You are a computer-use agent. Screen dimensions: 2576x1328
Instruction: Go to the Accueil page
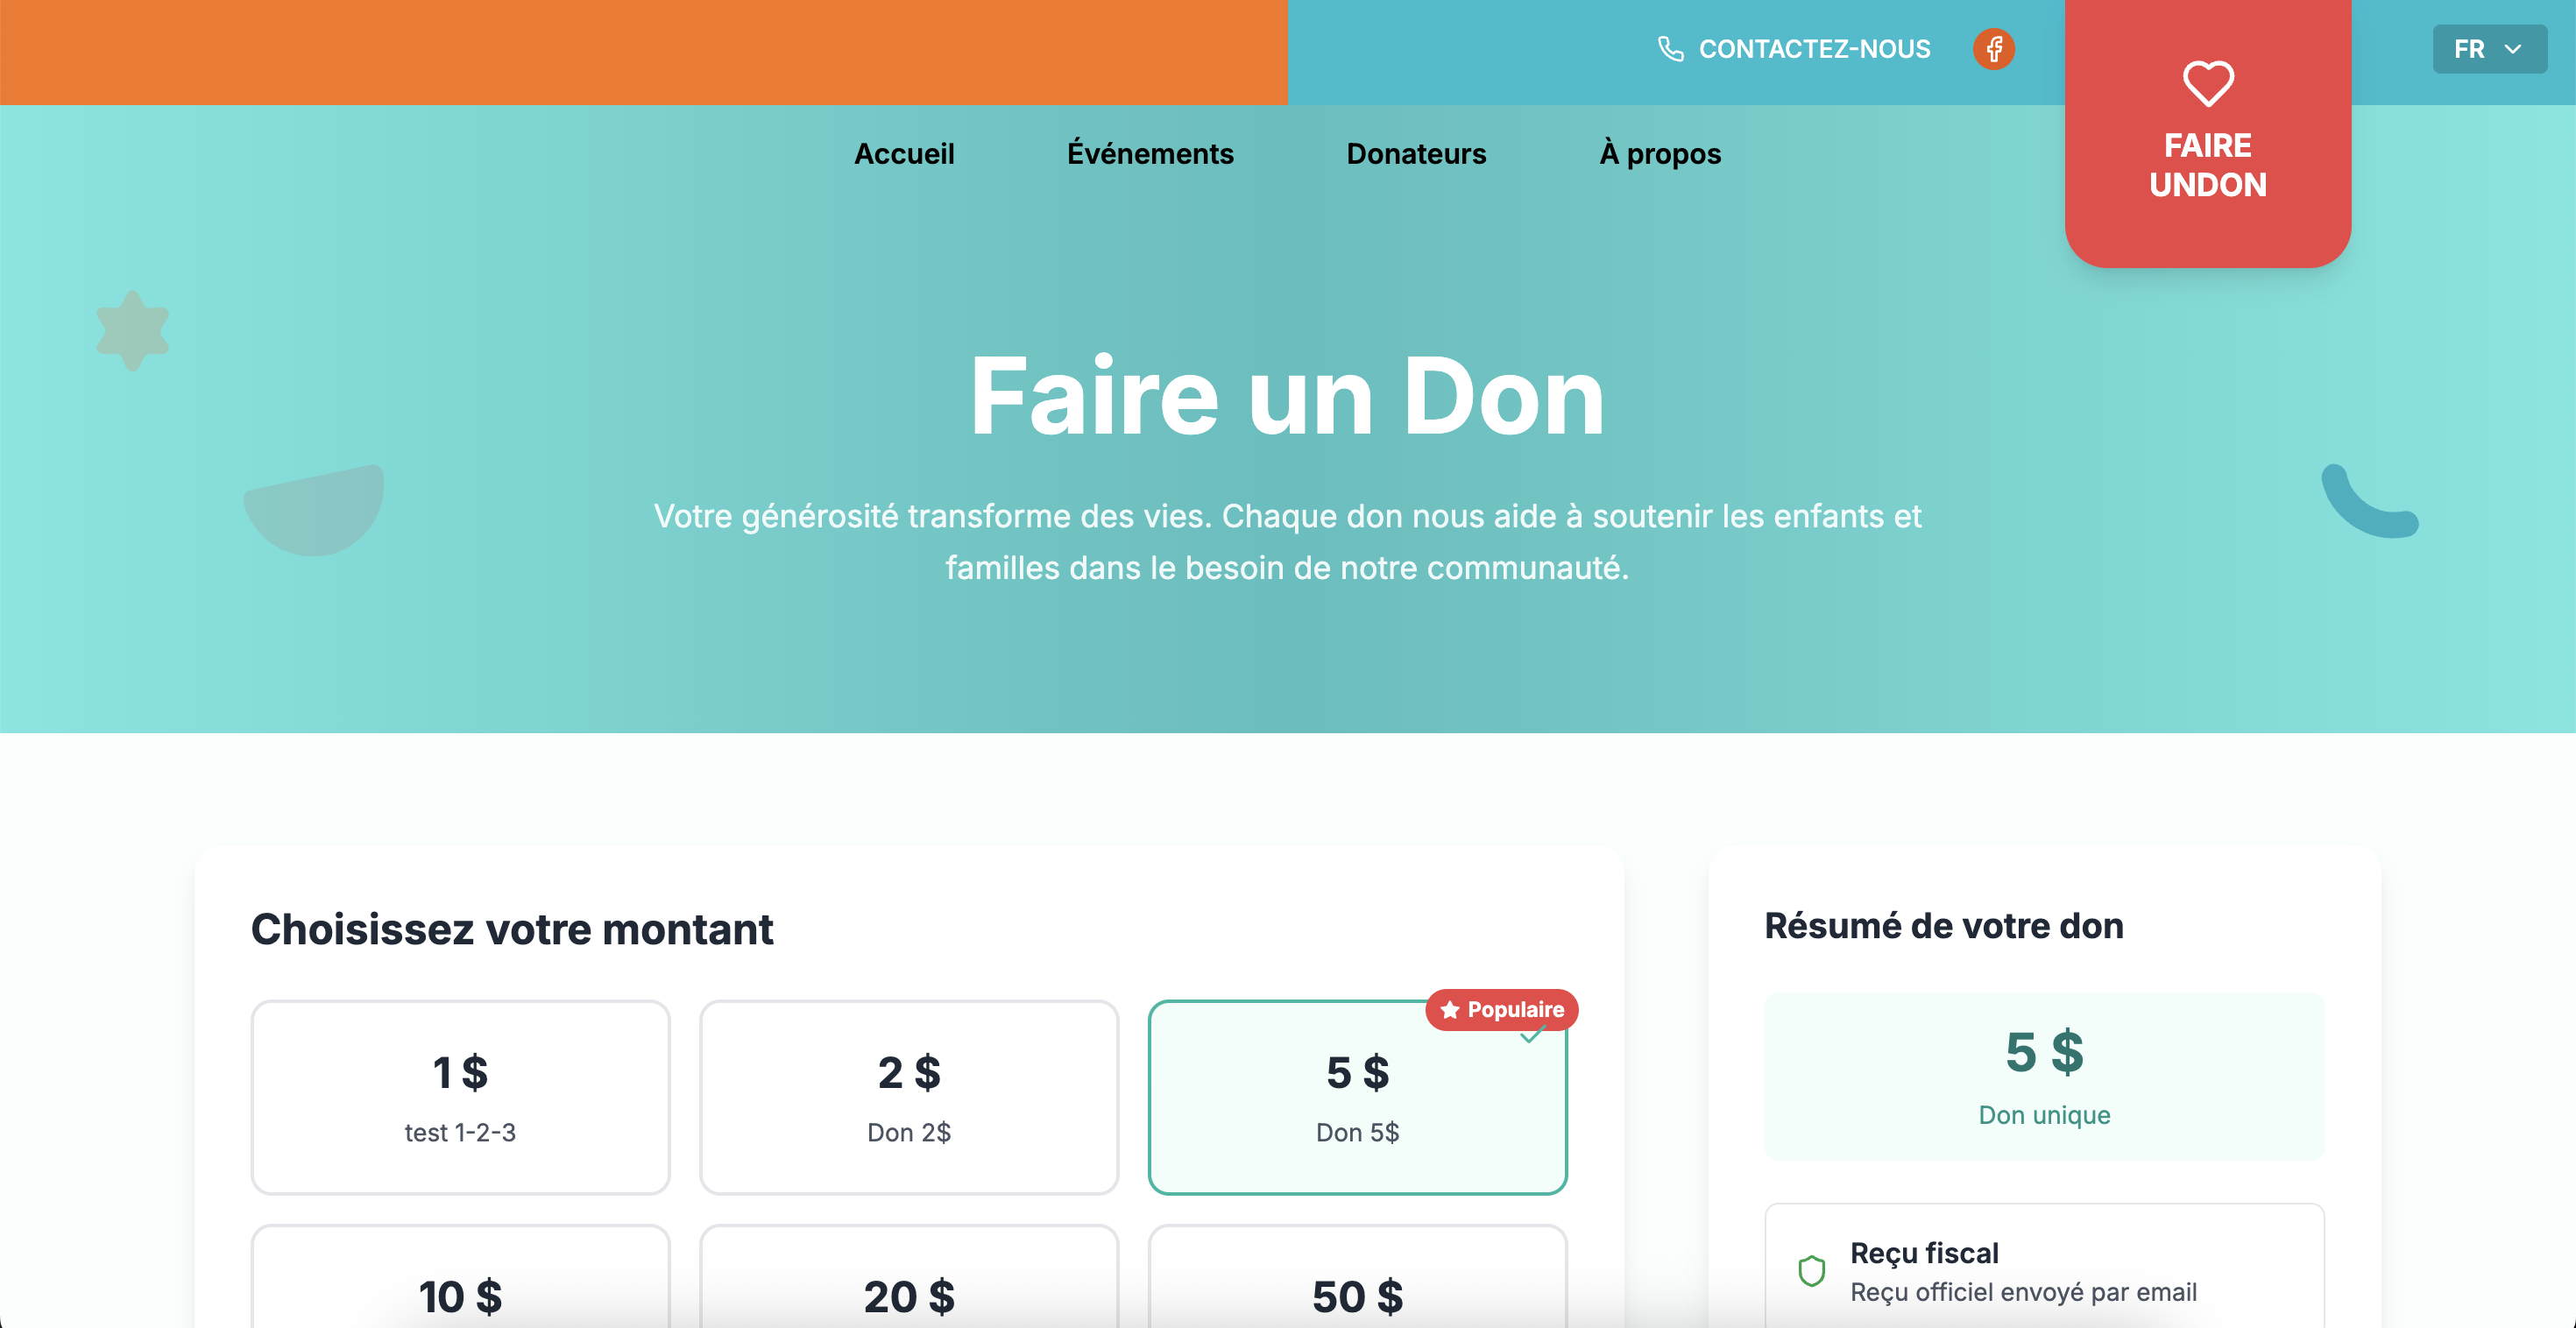coord(903,154)
